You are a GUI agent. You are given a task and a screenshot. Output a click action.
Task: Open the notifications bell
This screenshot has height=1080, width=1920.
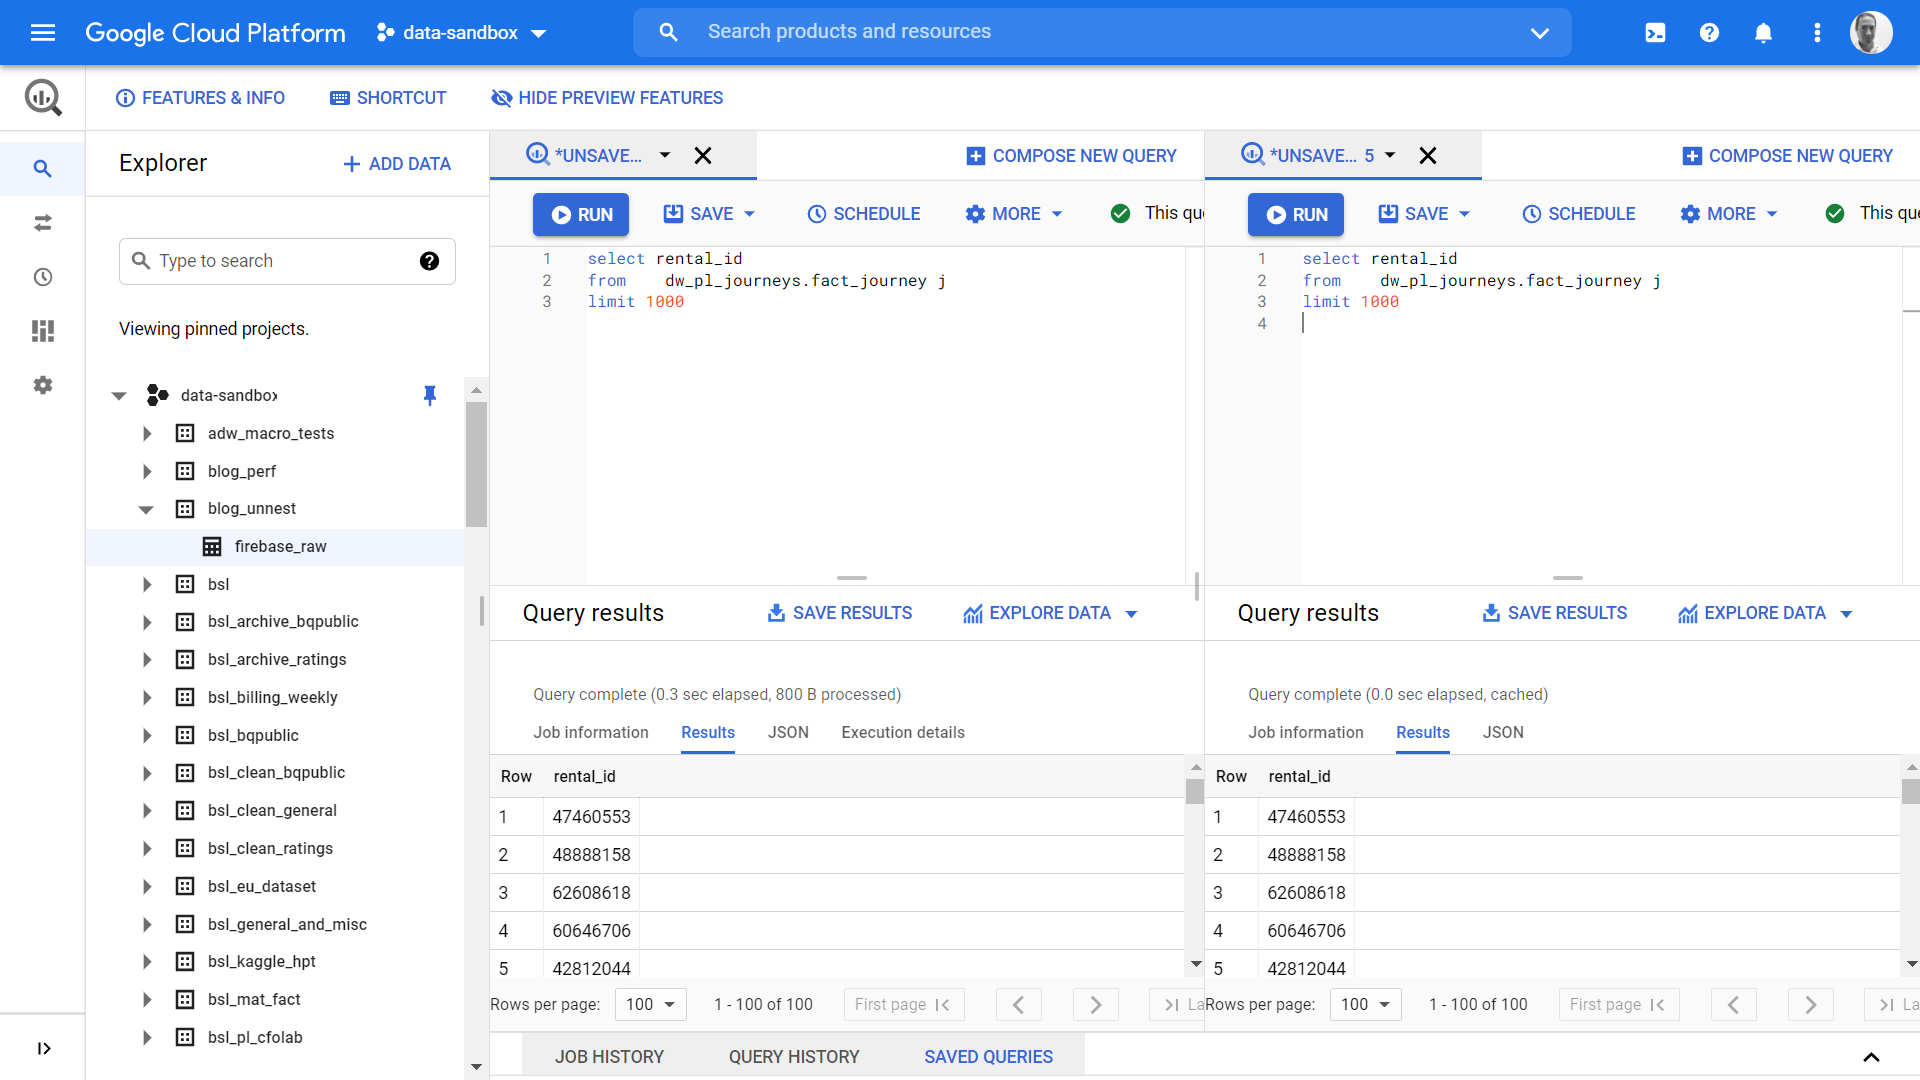coord(1763,33)
